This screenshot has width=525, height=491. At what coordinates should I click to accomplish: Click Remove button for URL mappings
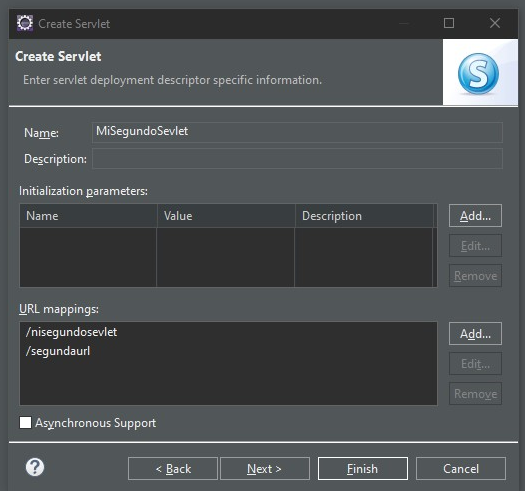tap(475, 394)
